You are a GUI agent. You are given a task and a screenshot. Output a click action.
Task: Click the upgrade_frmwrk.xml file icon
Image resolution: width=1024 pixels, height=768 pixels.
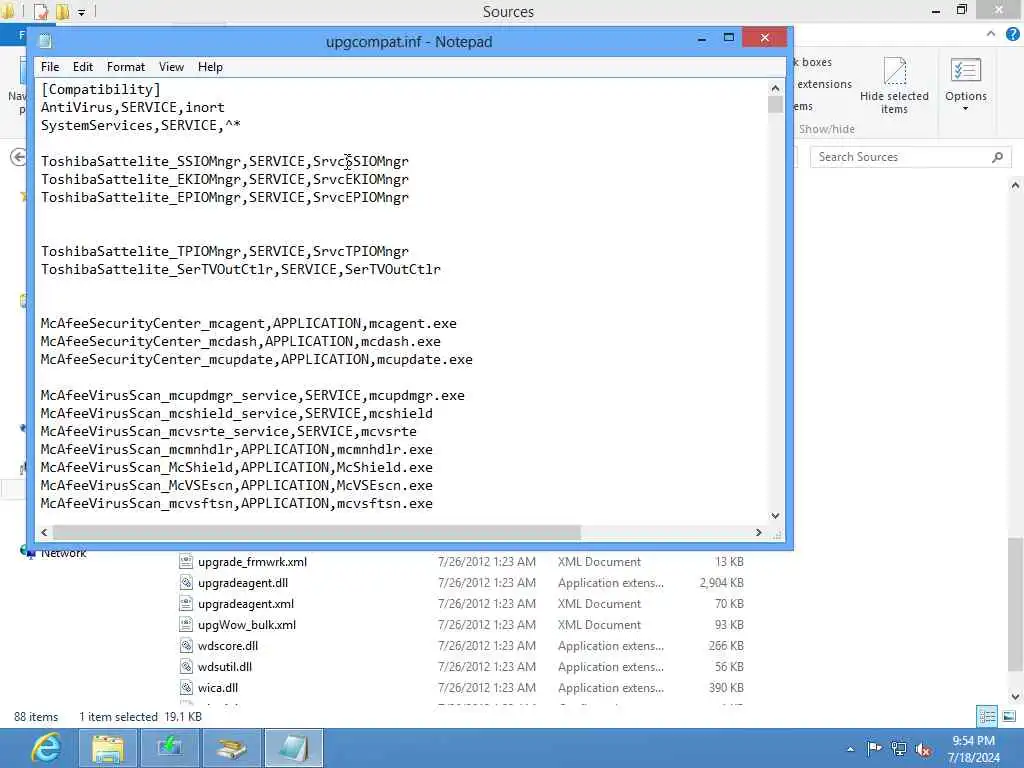click(186, 561)
